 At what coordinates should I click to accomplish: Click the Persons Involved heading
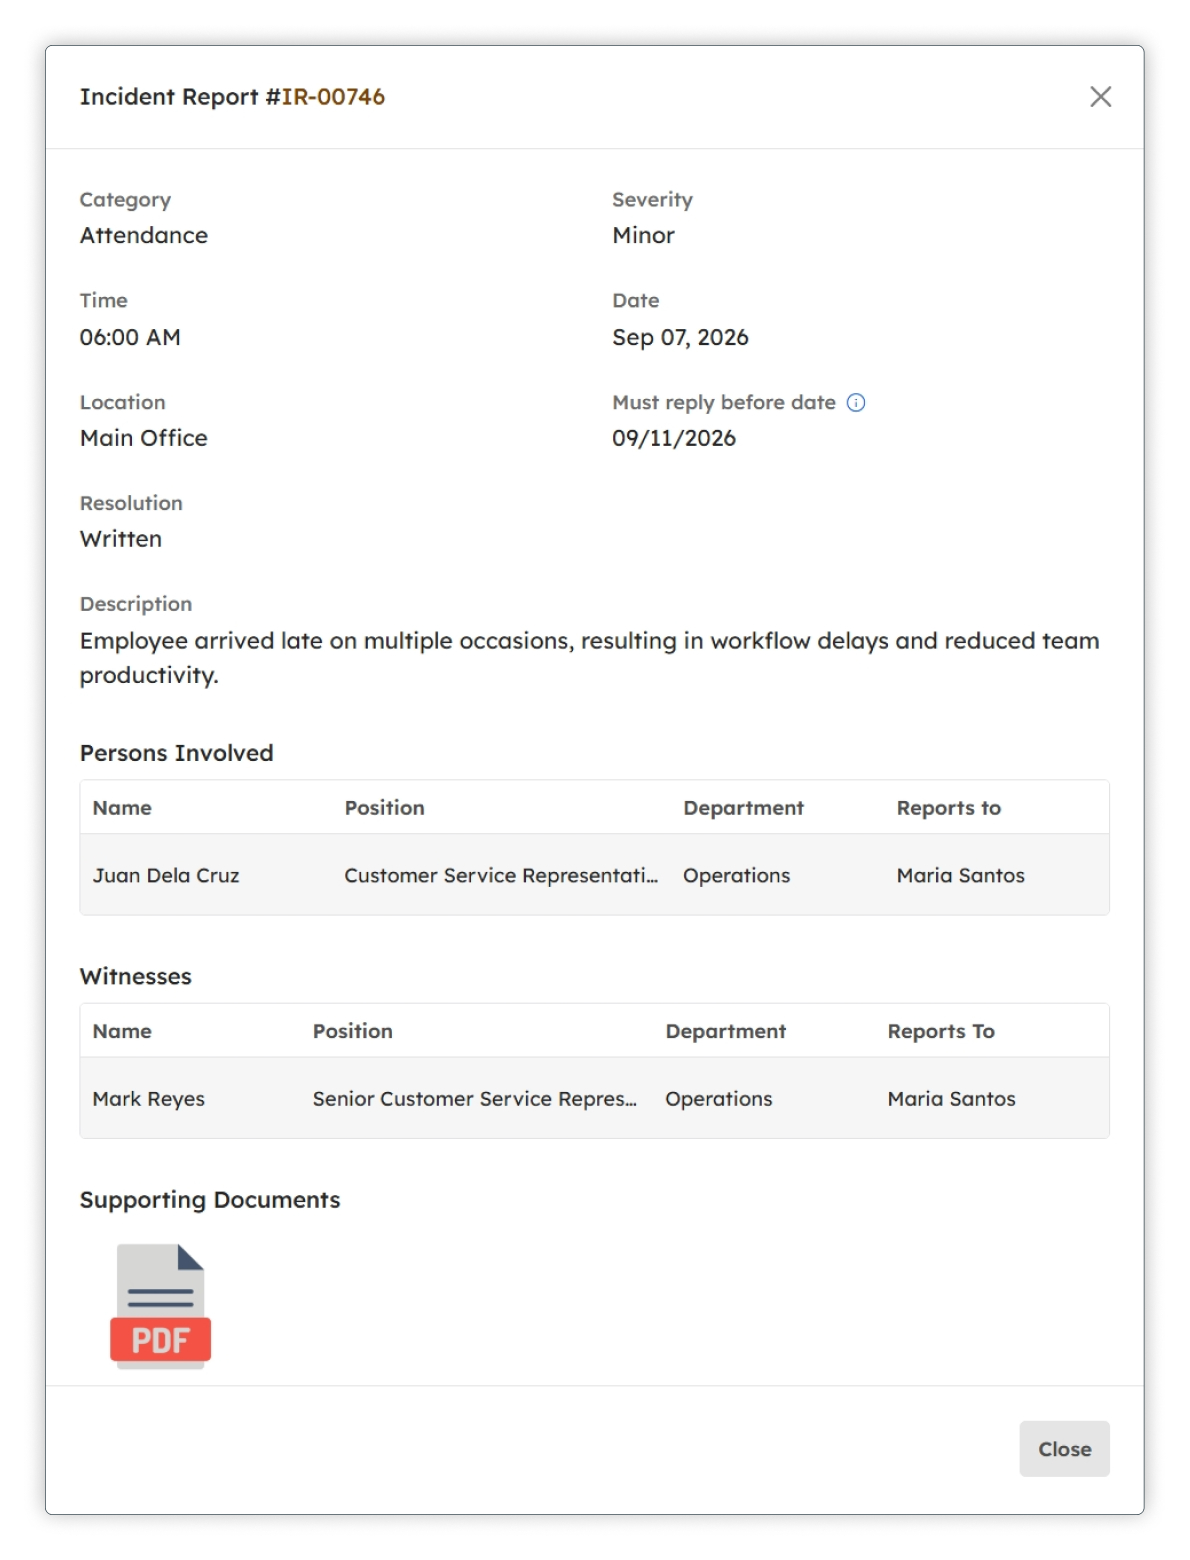176,752
